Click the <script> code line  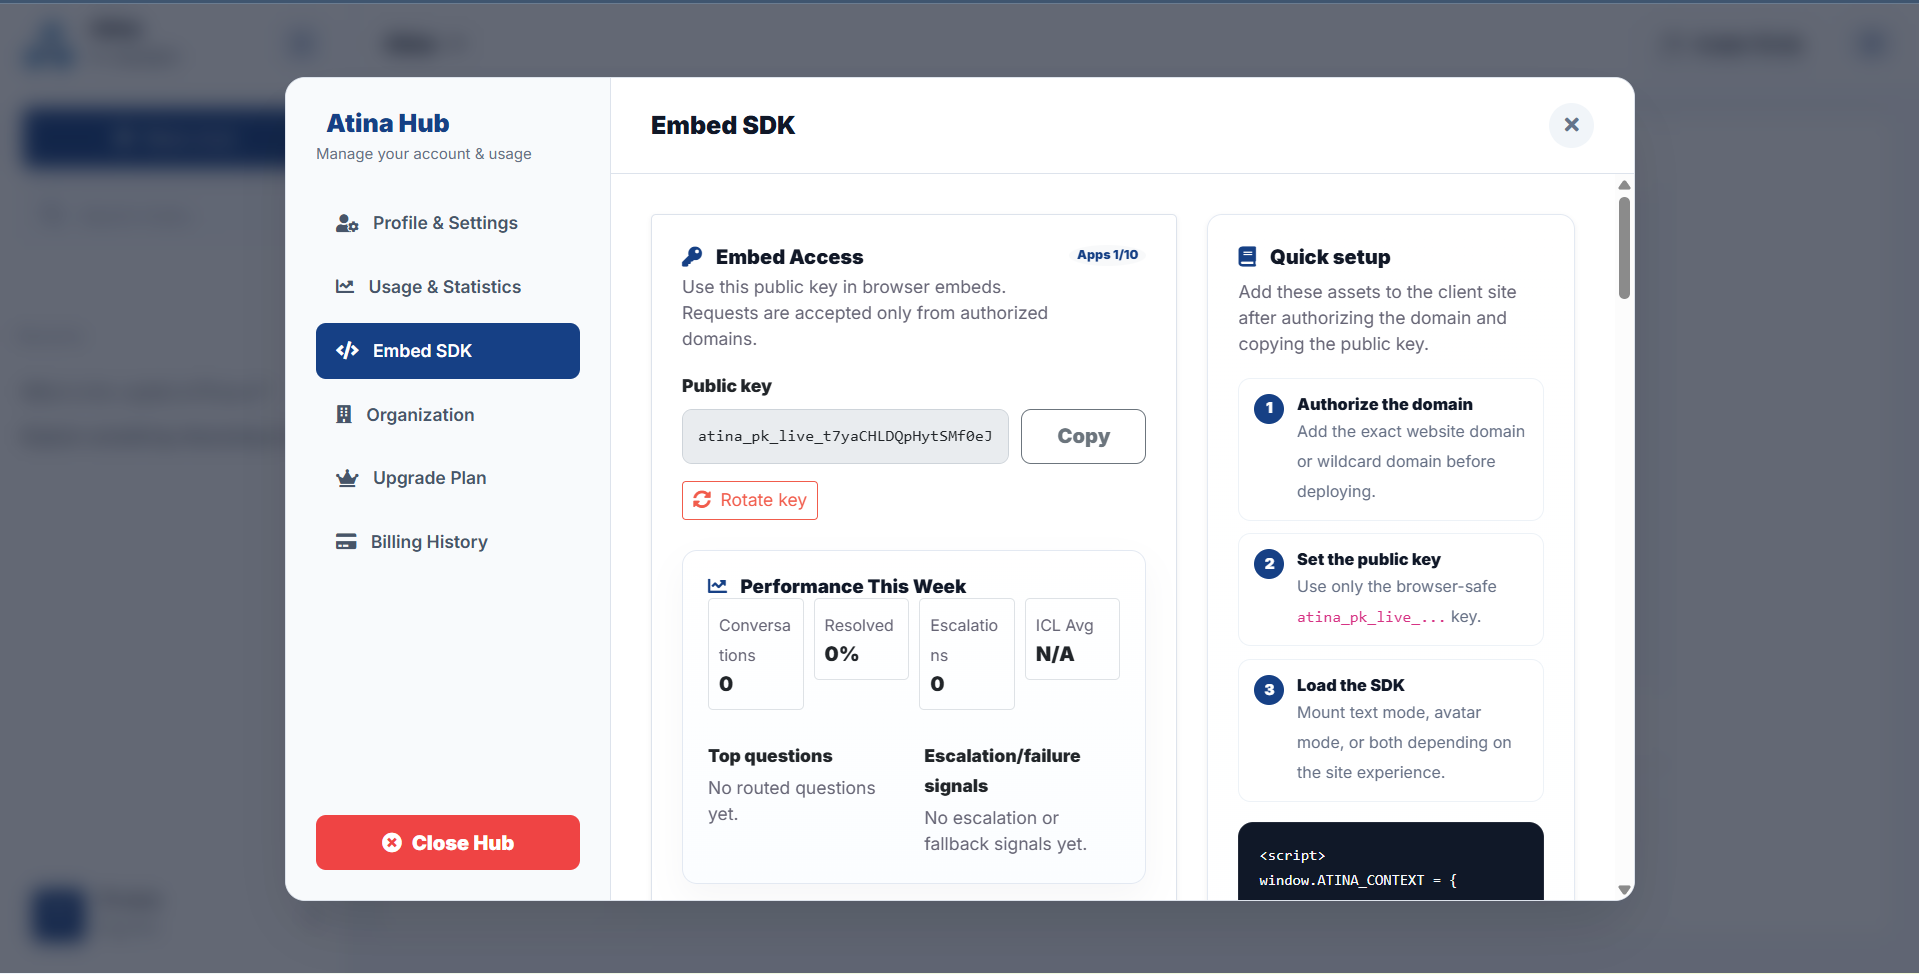[1292, 855]
